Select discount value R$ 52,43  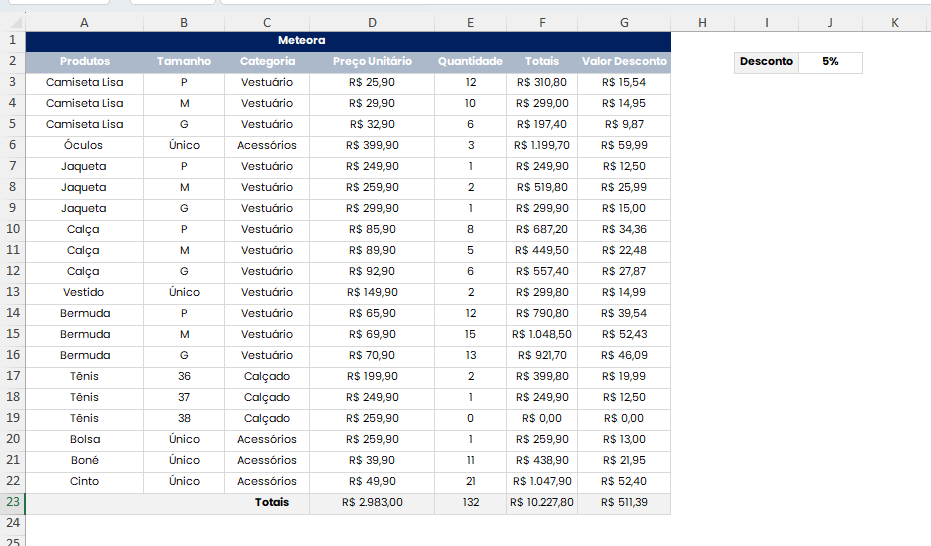[624, 334]
